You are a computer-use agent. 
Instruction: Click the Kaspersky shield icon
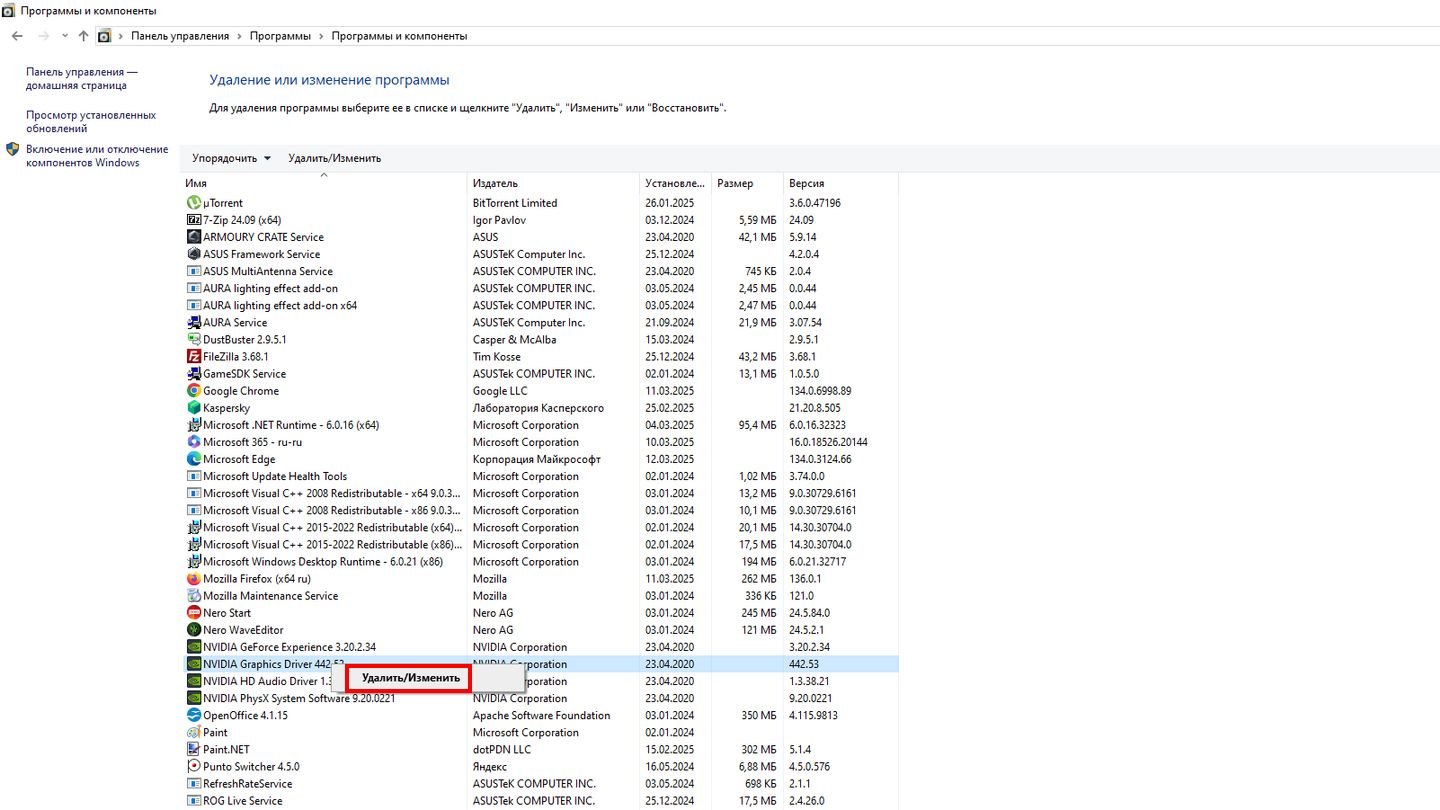(x=194, y=408)
